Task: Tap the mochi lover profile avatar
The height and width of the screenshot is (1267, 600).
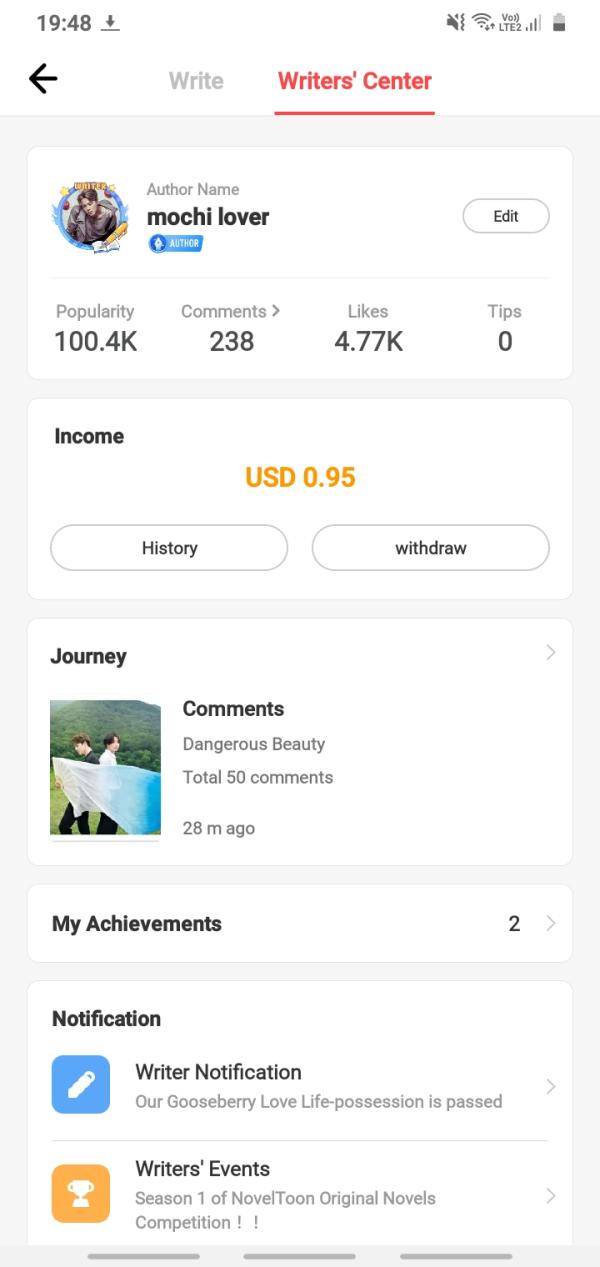Action: (x=90, y=217)
